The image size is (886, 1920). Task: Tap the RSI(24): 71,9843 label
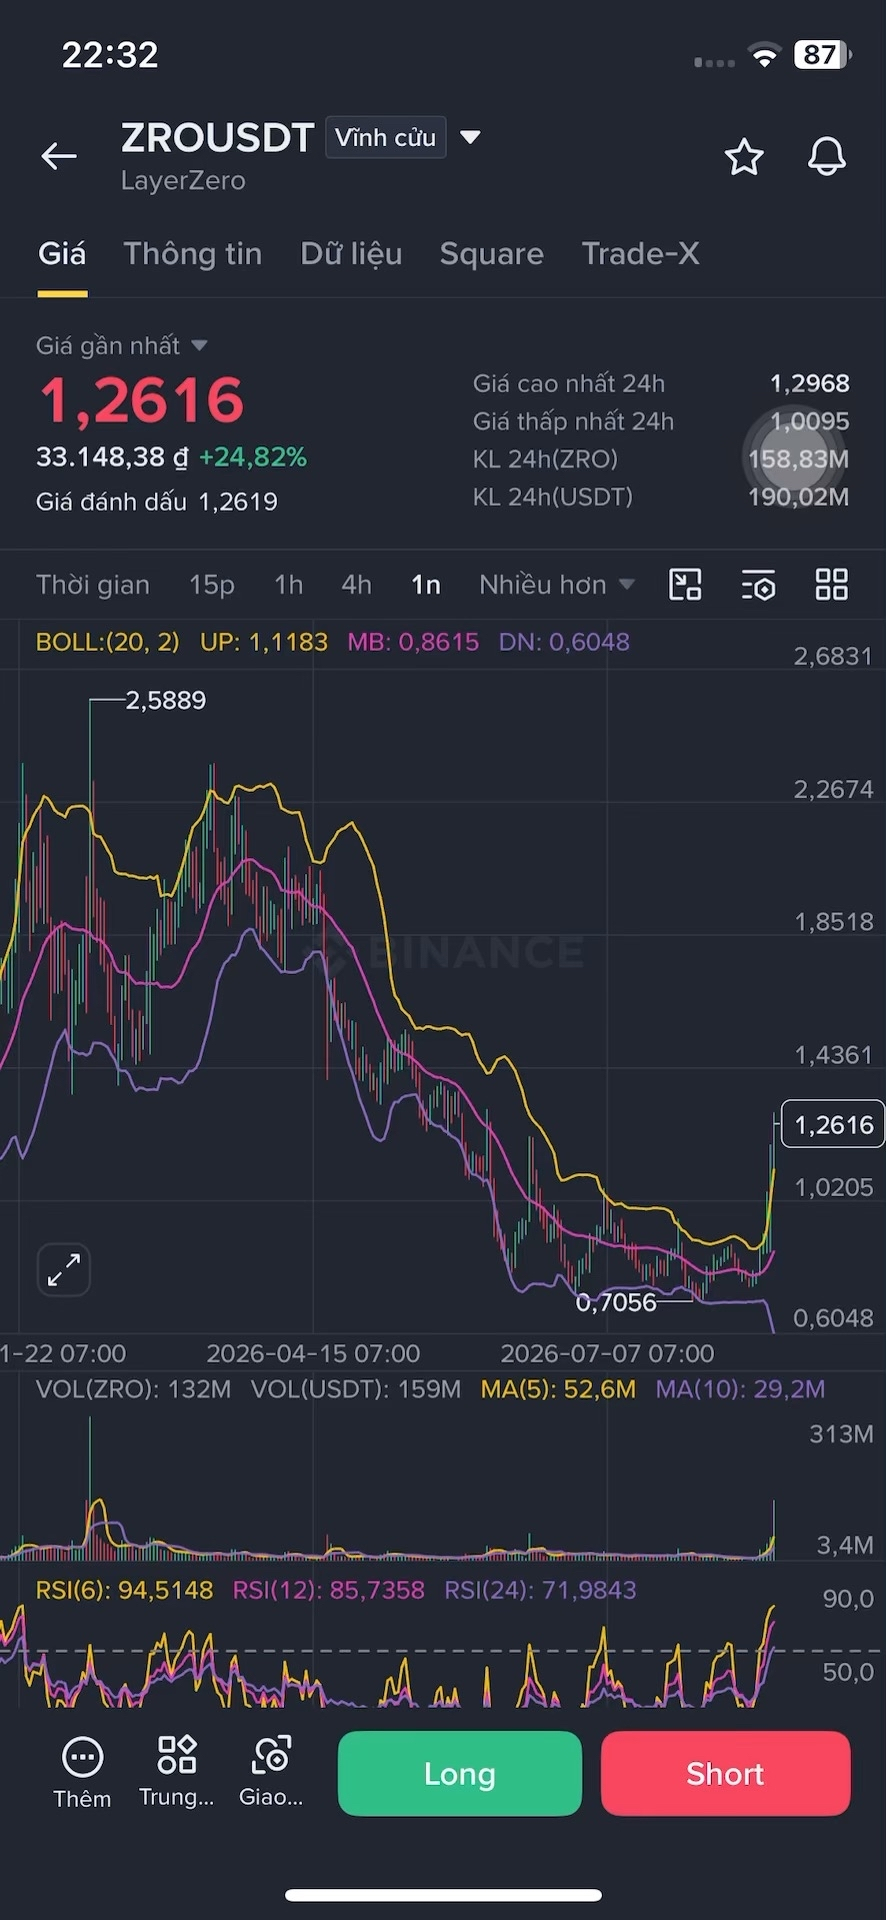[540, 1590]
